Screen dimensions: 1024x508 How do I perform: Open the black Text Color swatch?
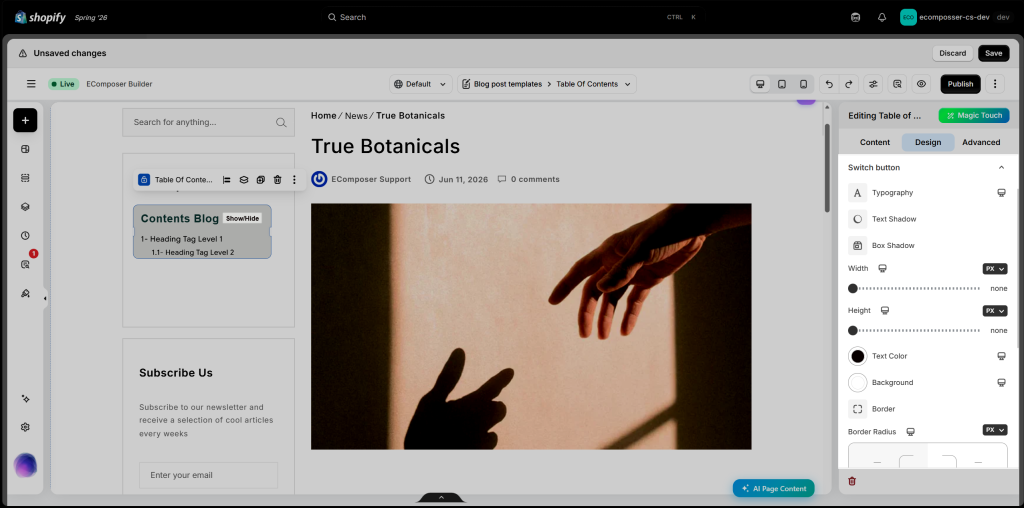(857, 356)
